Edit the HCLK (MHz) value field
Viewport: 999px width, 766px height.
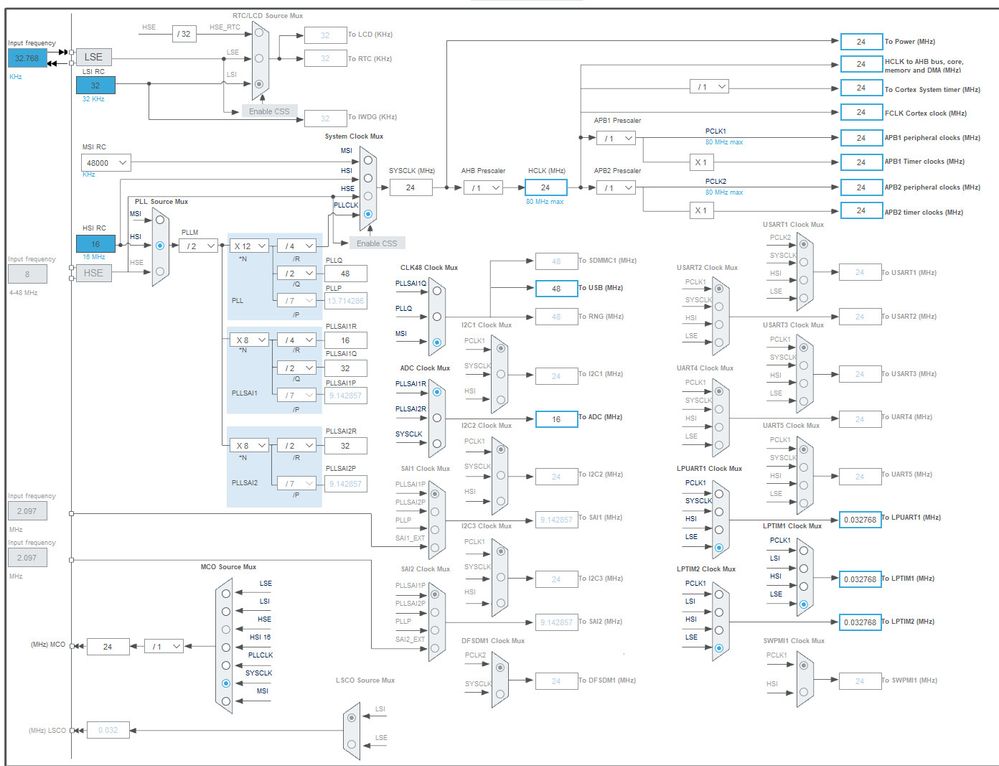click(x=546, y=187)
